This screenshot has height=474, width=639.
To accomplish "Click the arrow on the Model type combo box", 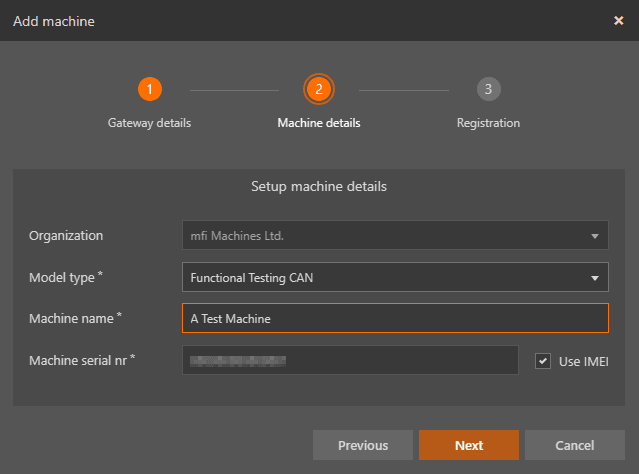I will coord(595,277).
